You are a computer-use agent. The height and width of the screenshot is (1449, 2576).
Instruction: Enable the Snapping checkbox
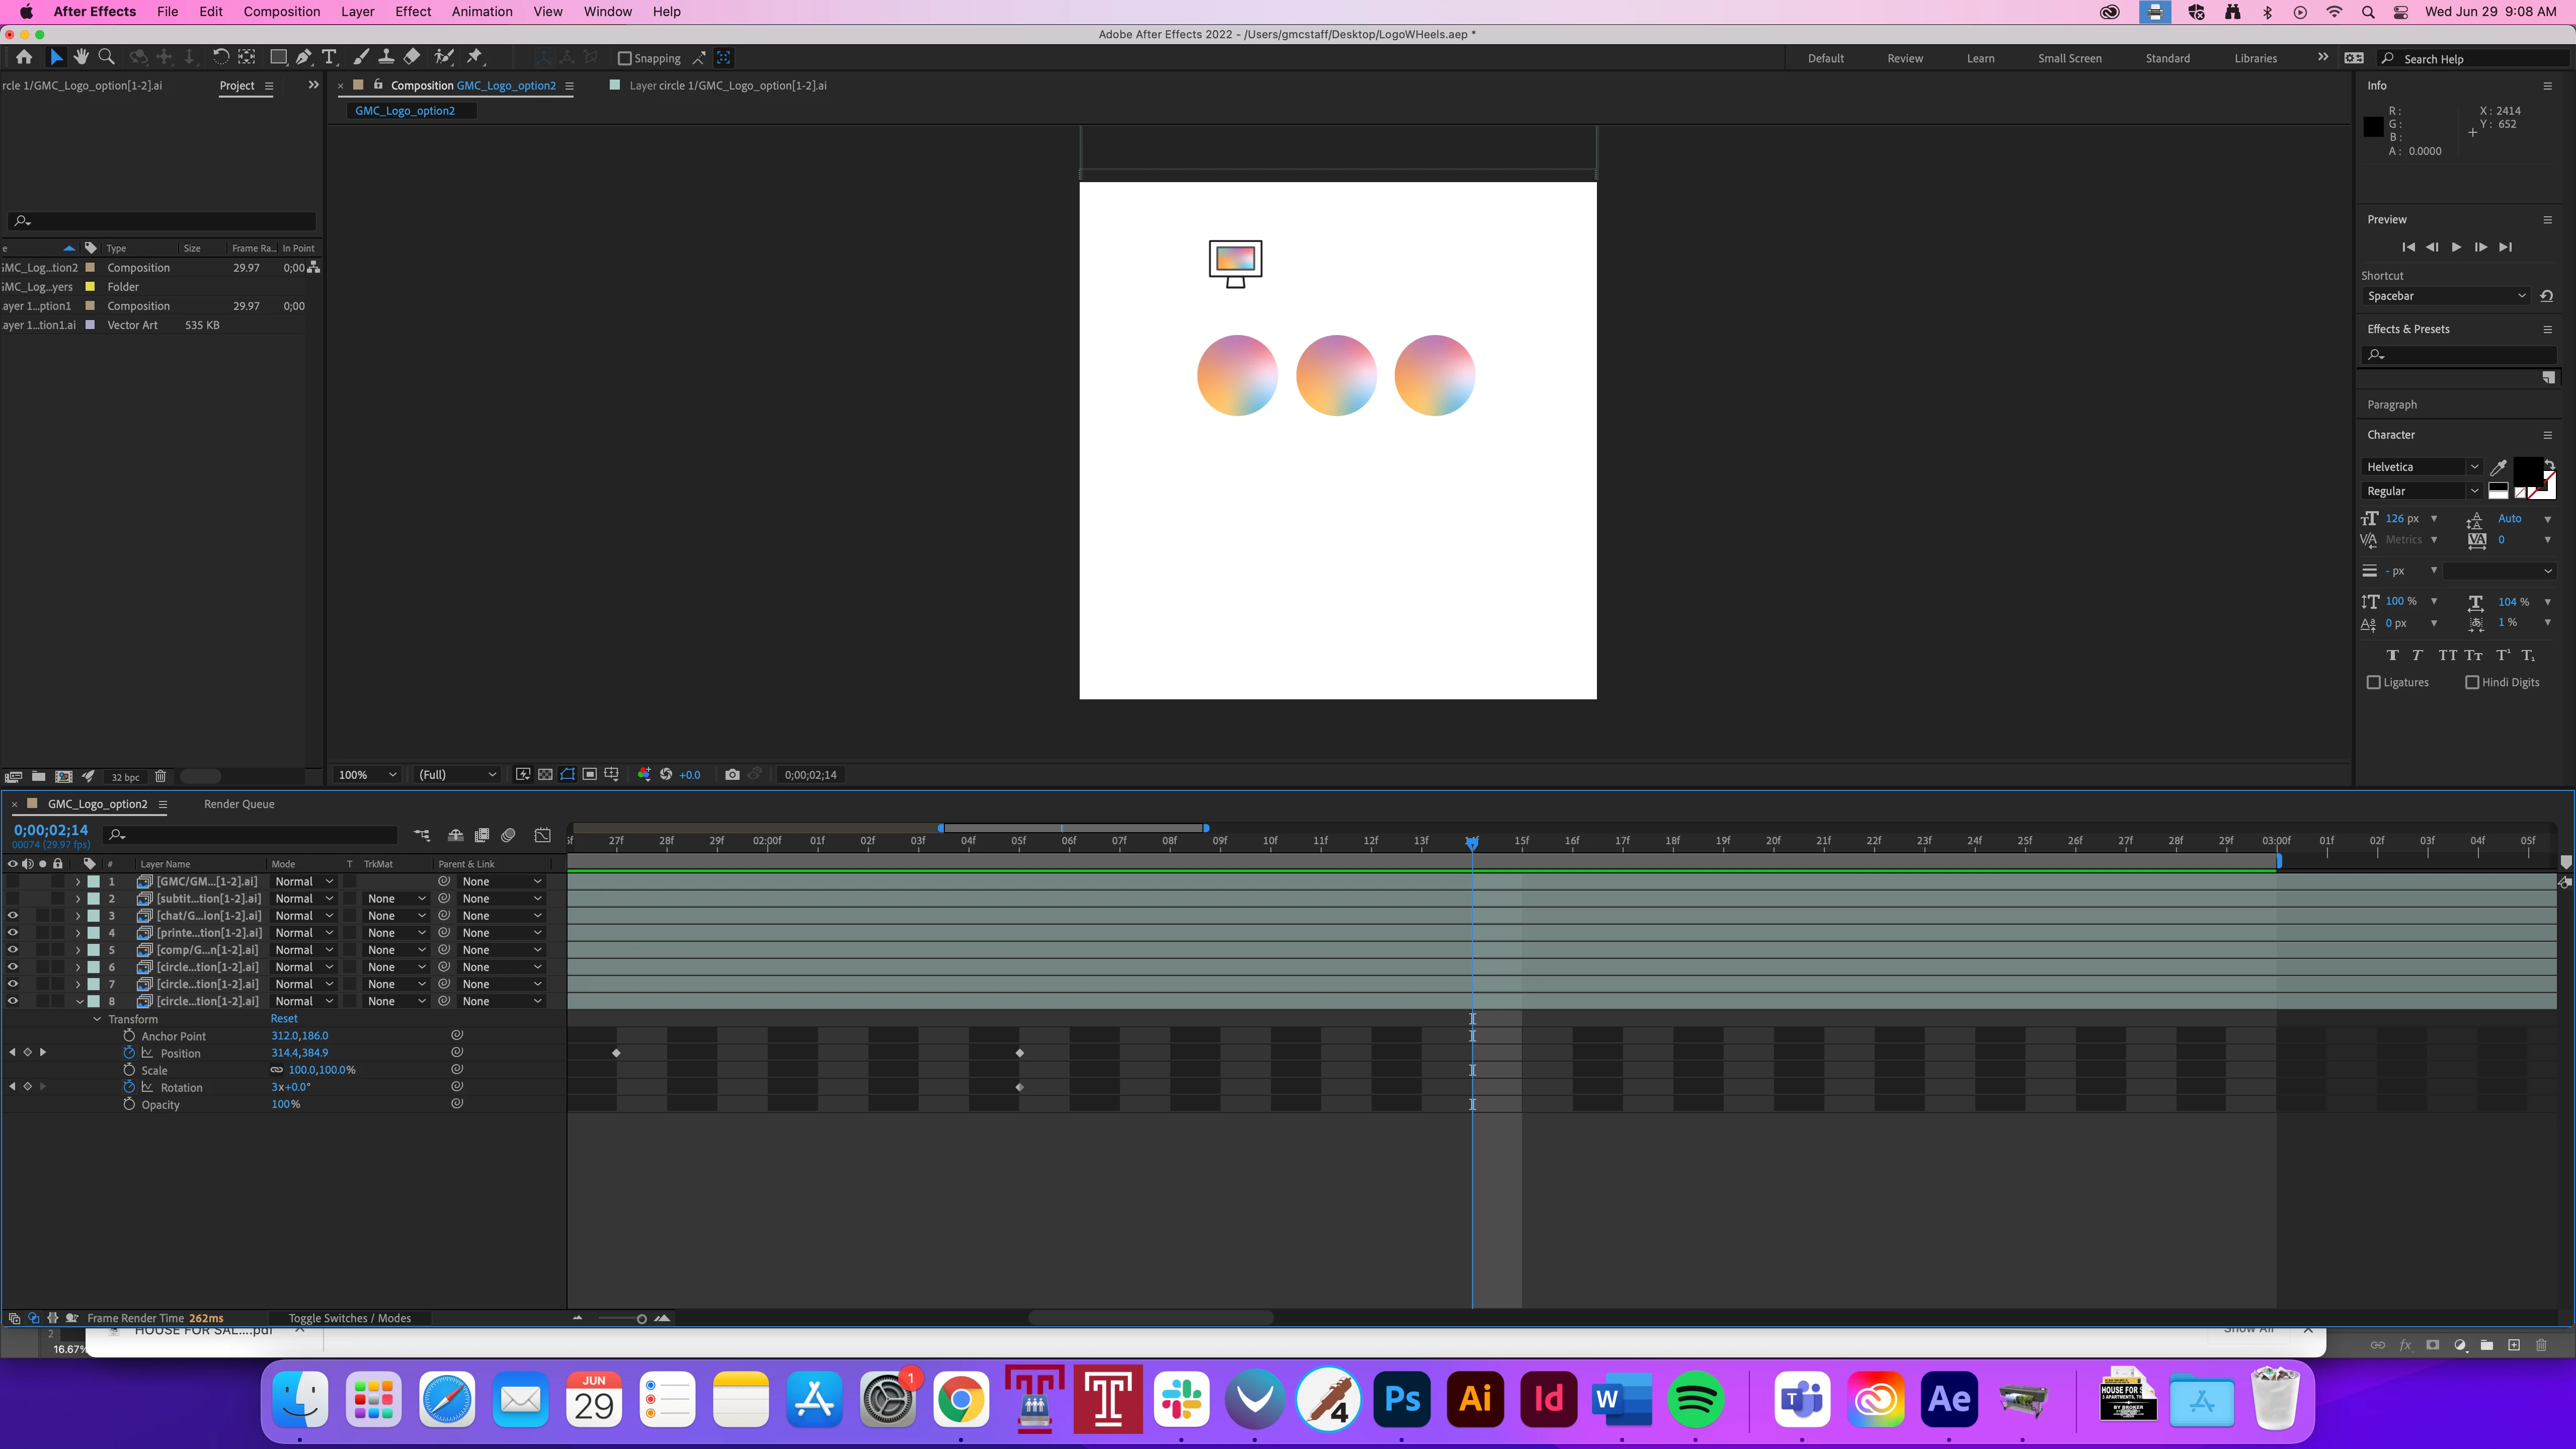point(624,58)
